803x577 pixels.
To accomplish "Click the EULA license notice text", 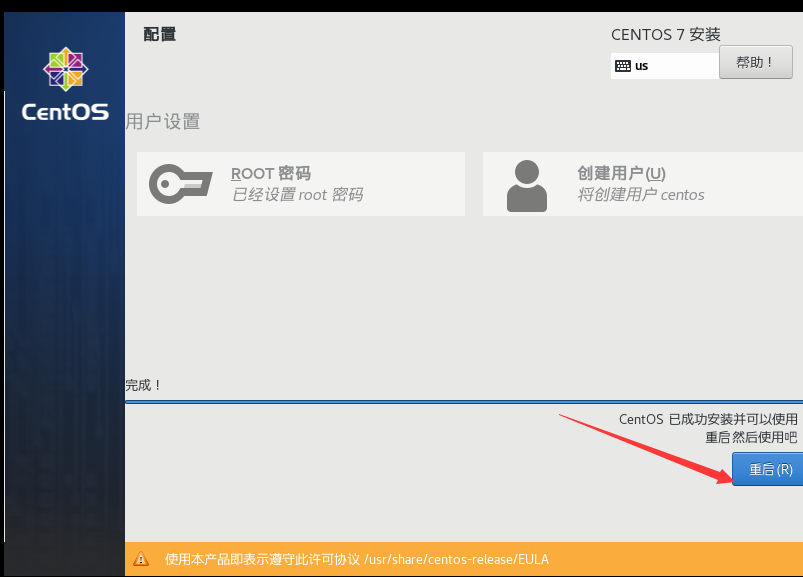I will click(356, 559).
